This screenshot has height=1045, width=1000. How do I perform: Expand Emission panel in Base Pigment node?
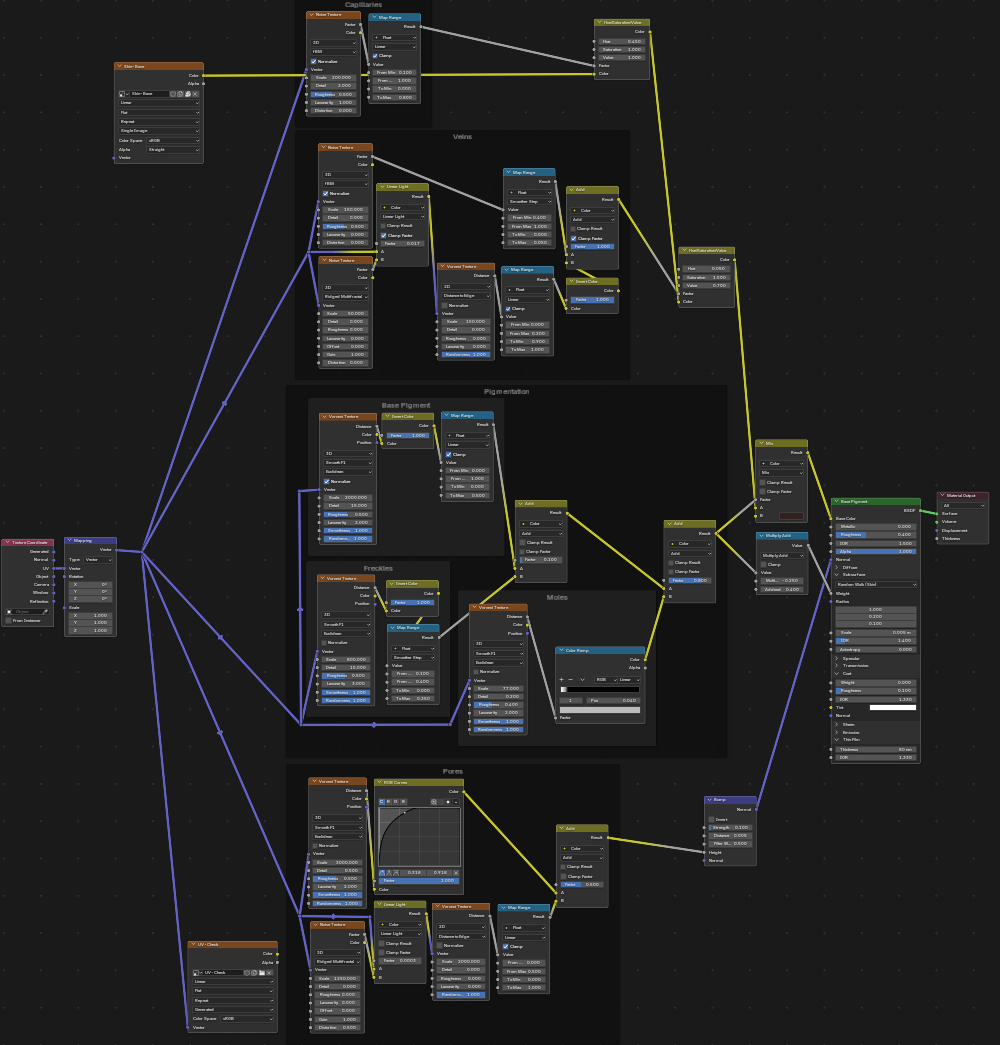tap(837, 732)
